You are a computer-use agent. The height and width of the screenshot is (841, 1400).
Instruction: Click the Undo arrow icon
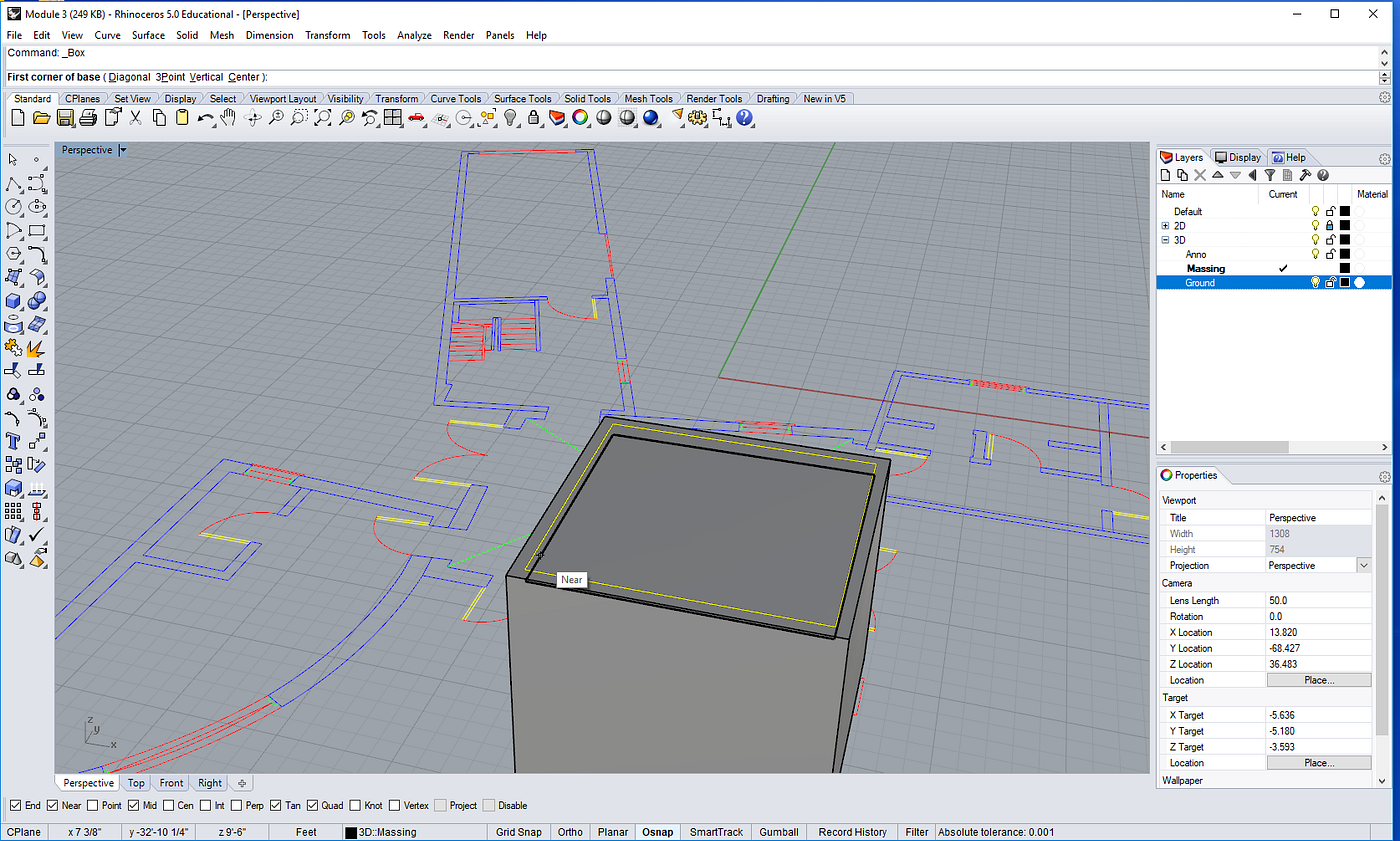[x=205, y=118]
